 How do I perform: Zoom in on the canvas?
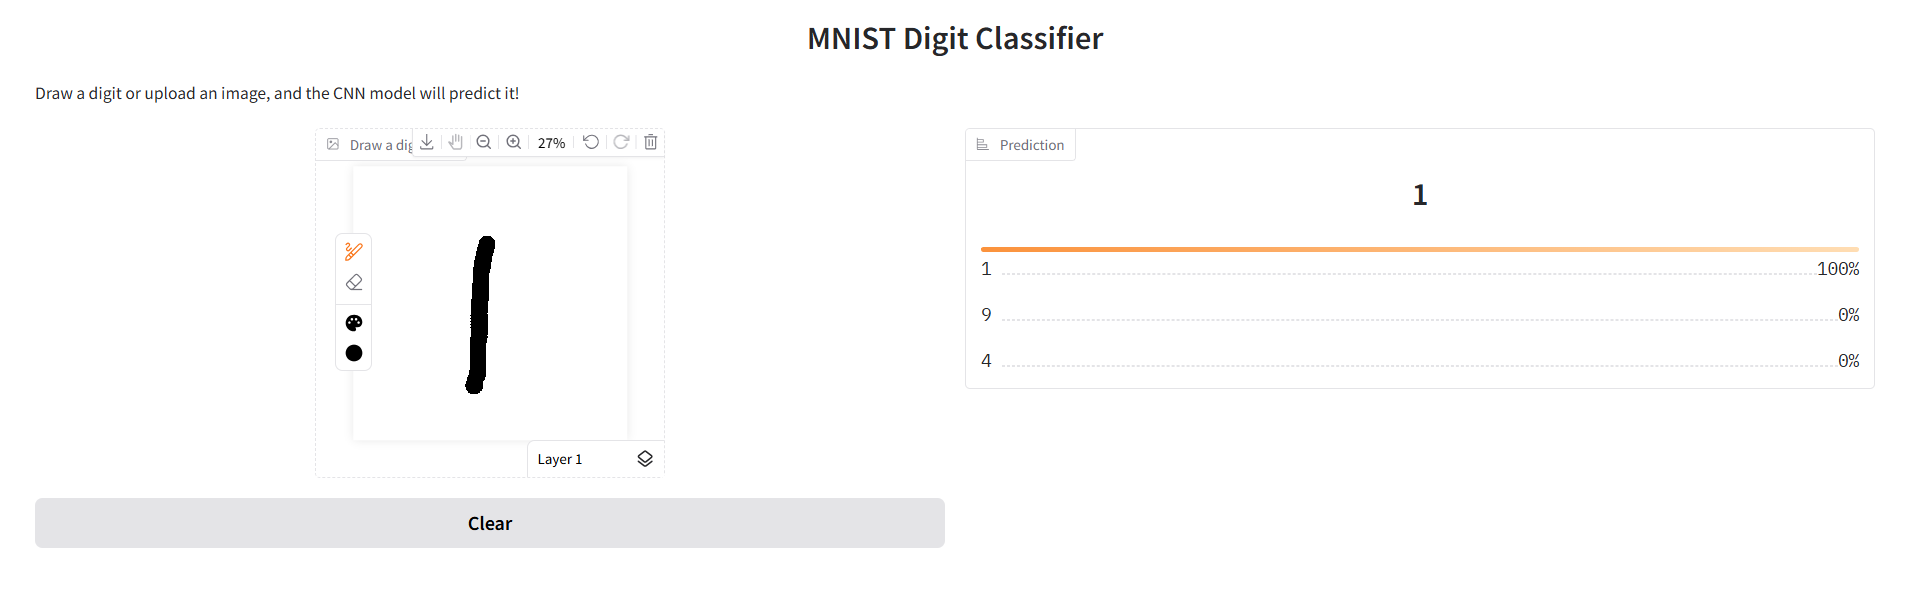[x=514, y=142]
